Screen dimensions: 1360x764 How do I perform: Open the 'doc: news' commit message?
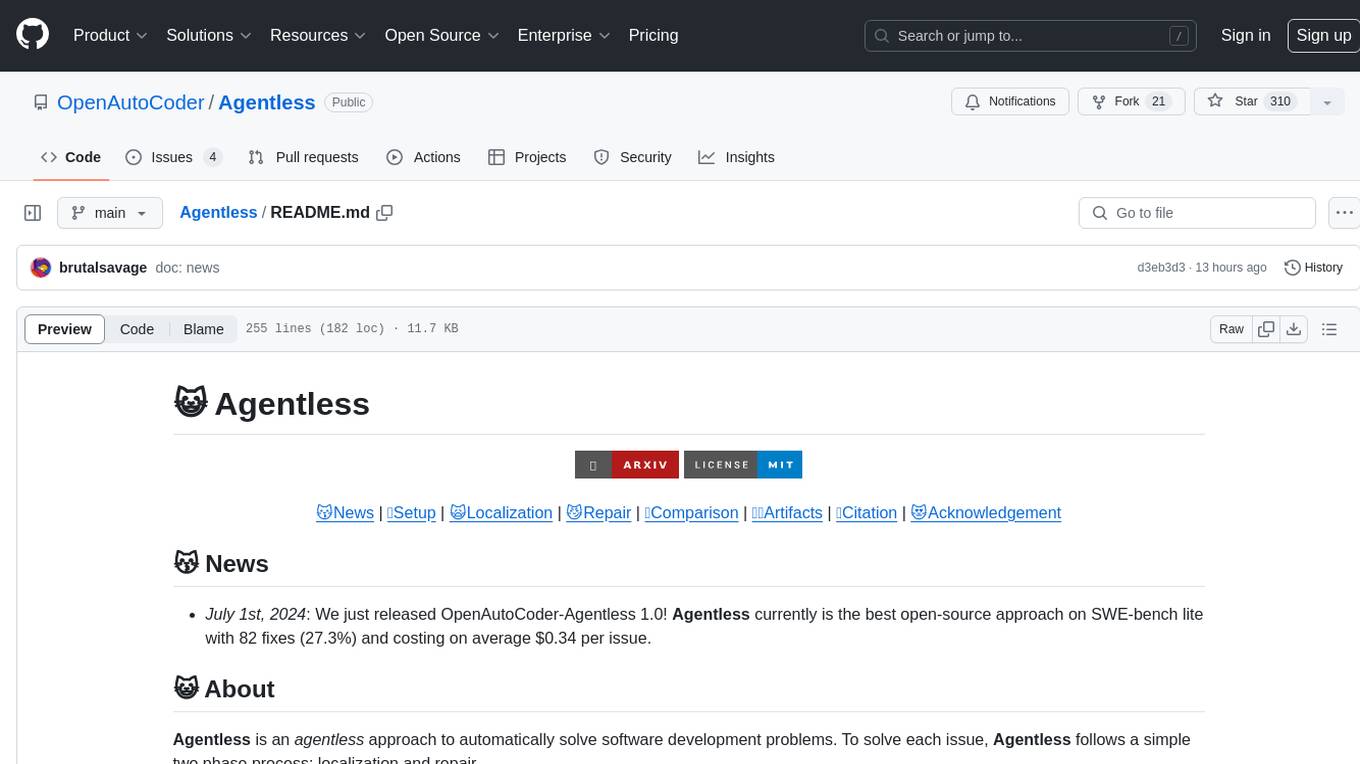coord(187,267)
